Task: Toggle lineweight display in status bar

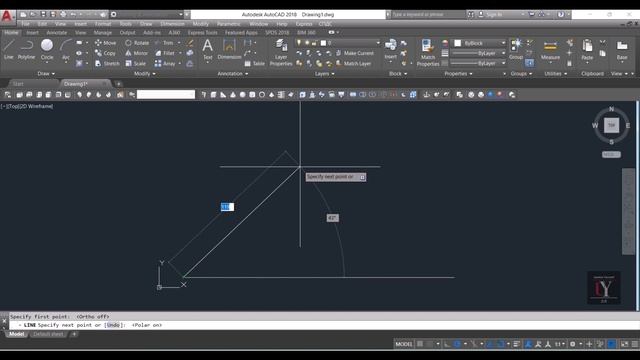Action: click(517, 344)
